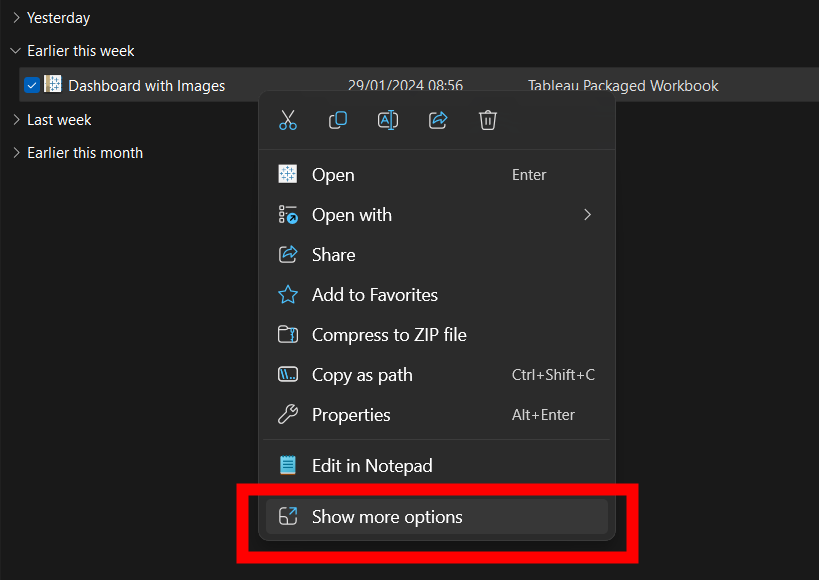The width and height of the screenshot is (819, 580).
Task: Click the Share arrow icon in top row
Action: click(438, 120)
